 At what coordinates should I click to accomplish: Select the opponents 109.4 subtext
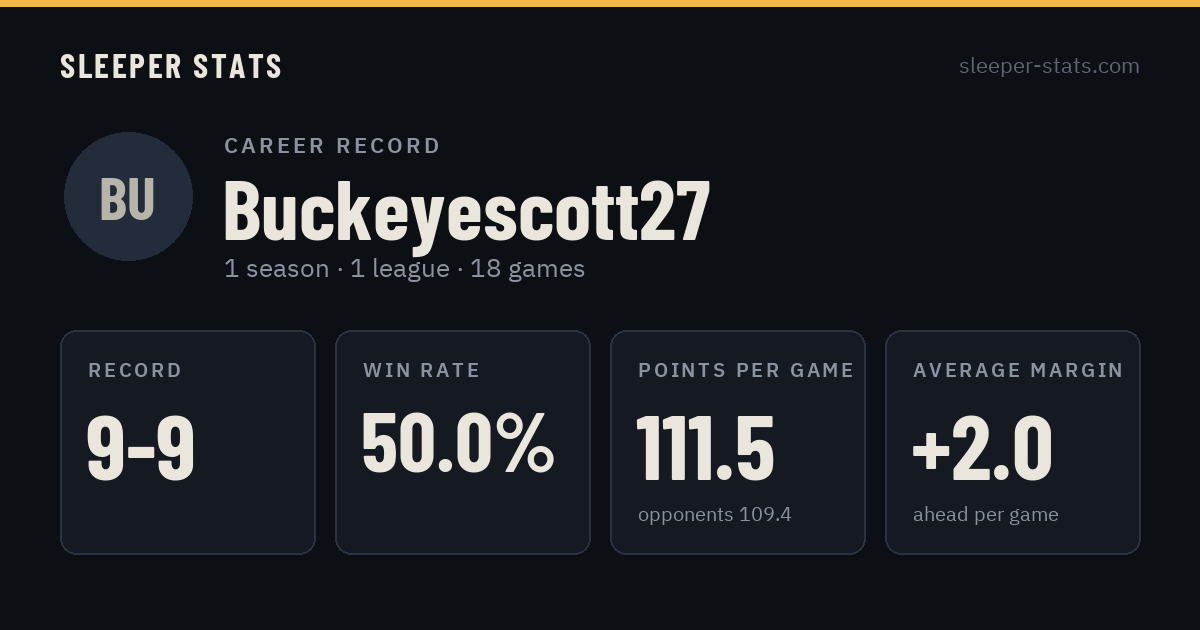point(715,515)
